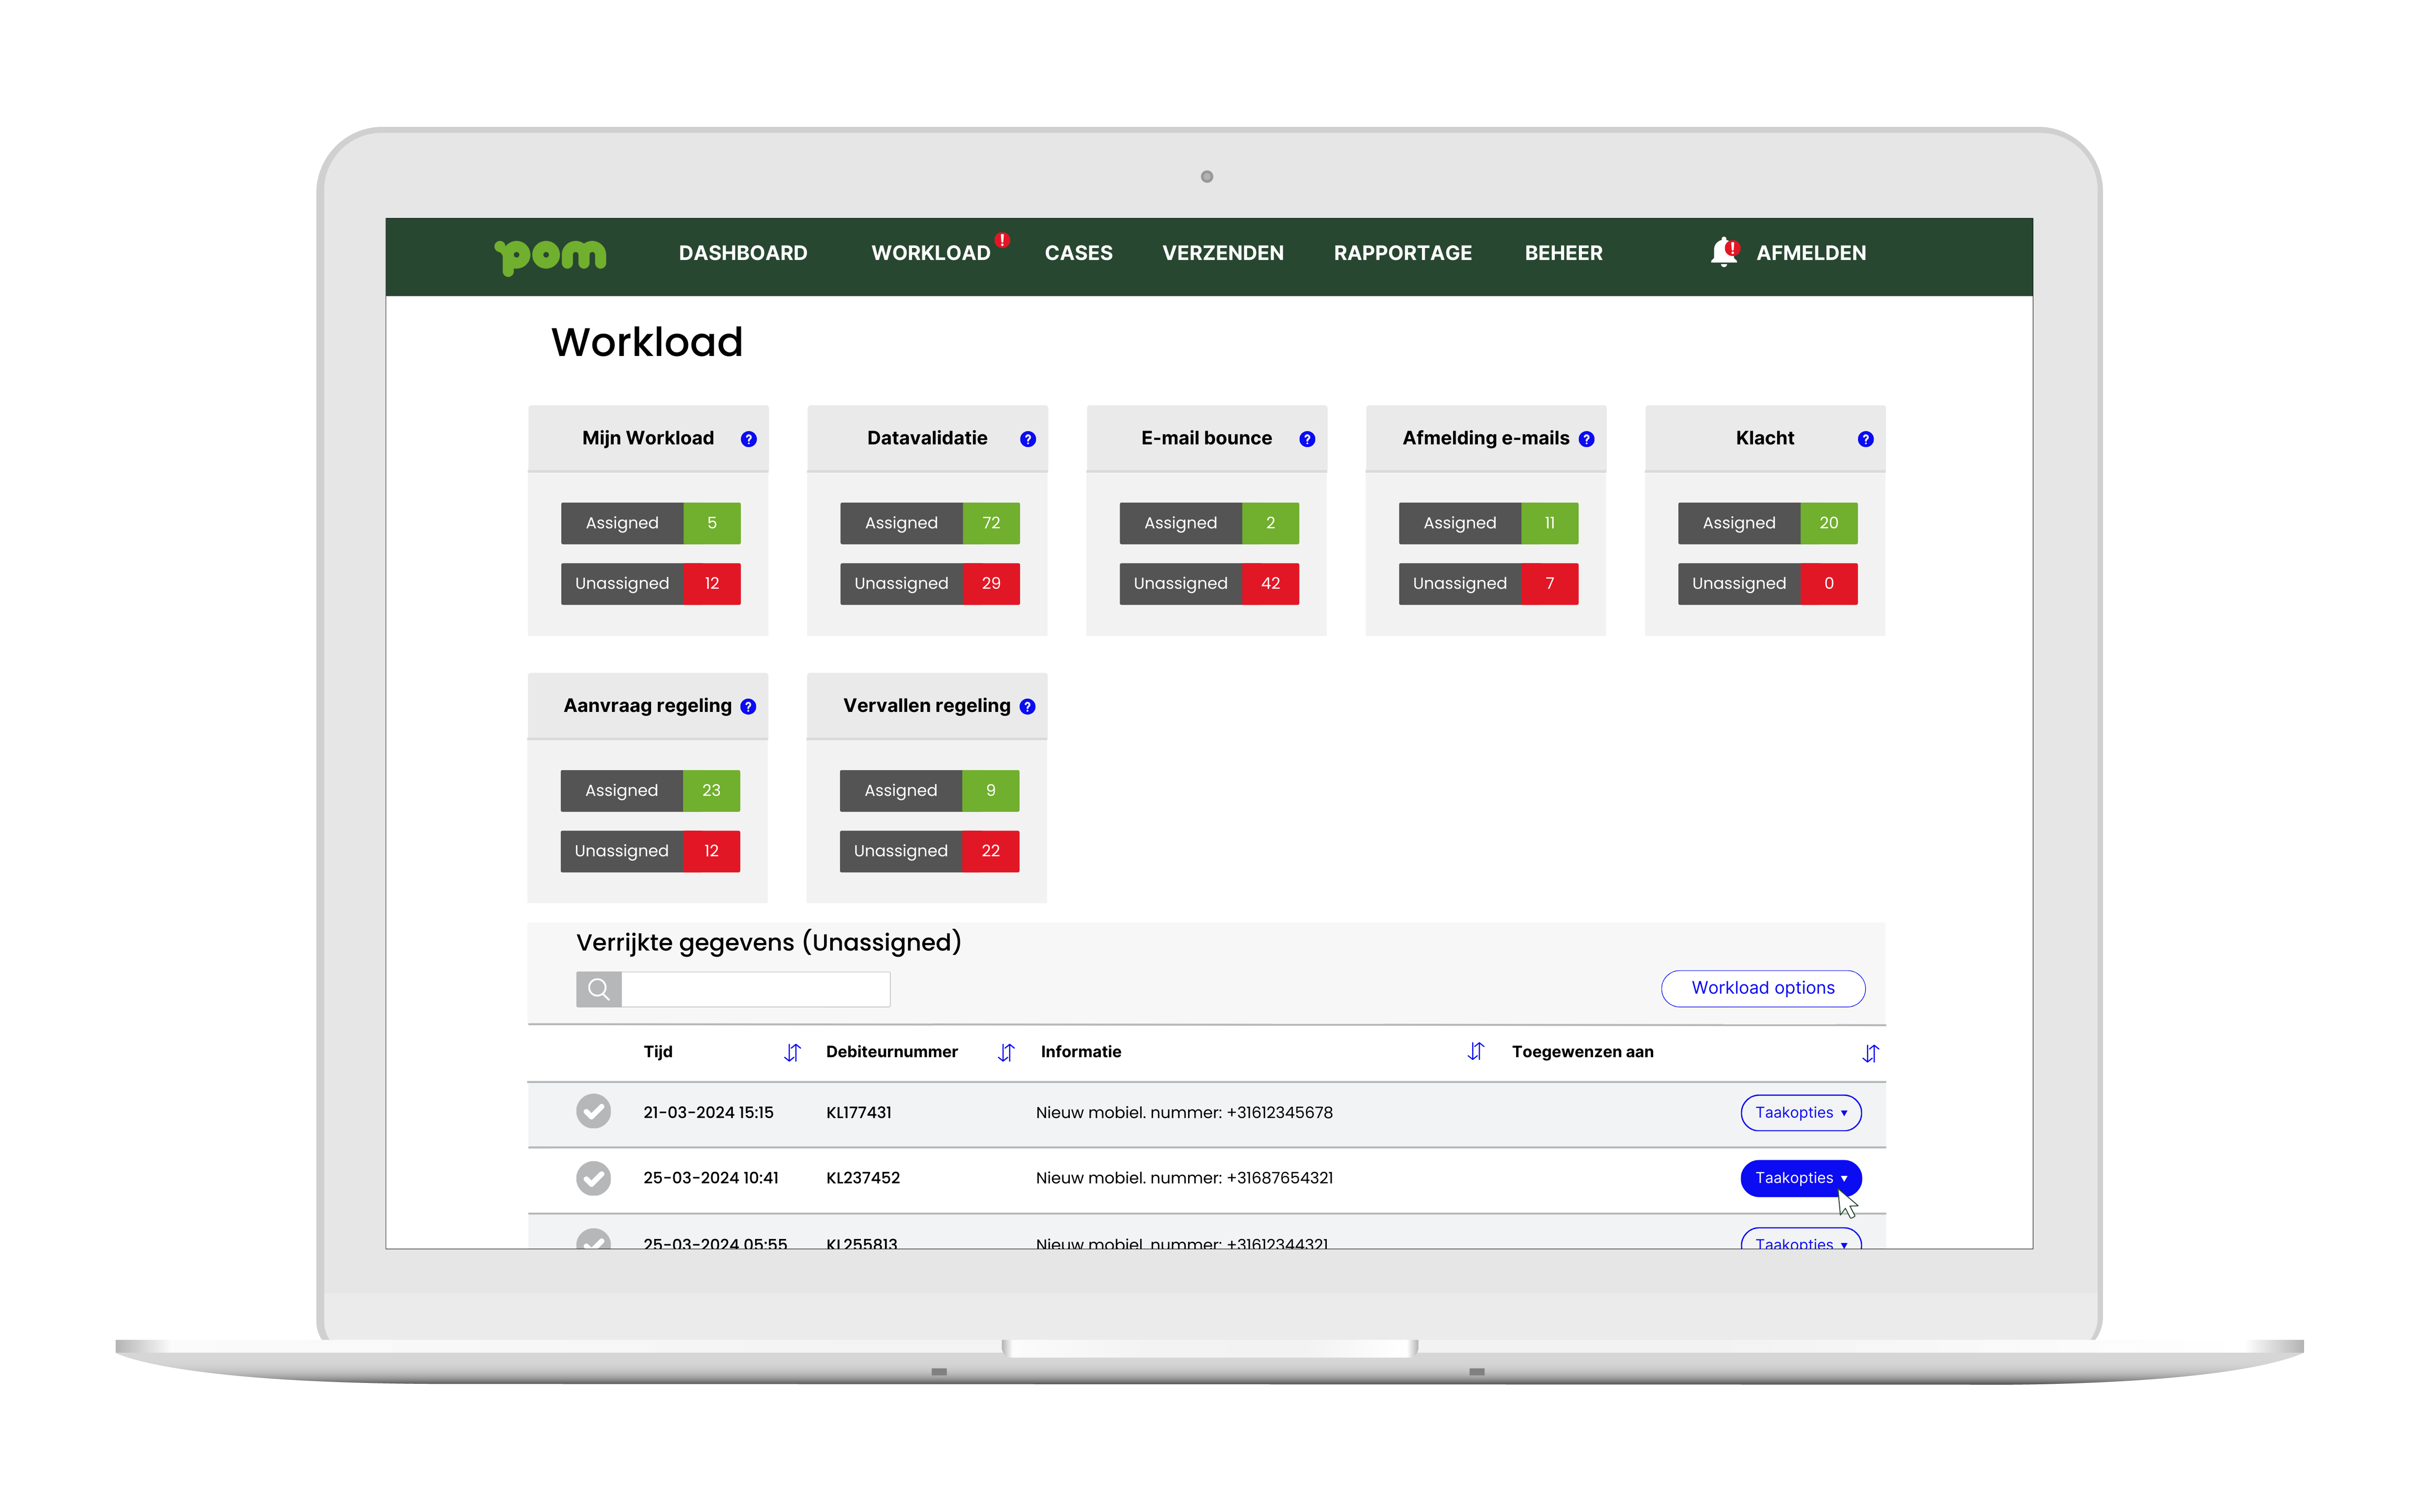Show Klacht Assigned 20
Screen dimensions: 2420x1512
tap(1767, 523)
